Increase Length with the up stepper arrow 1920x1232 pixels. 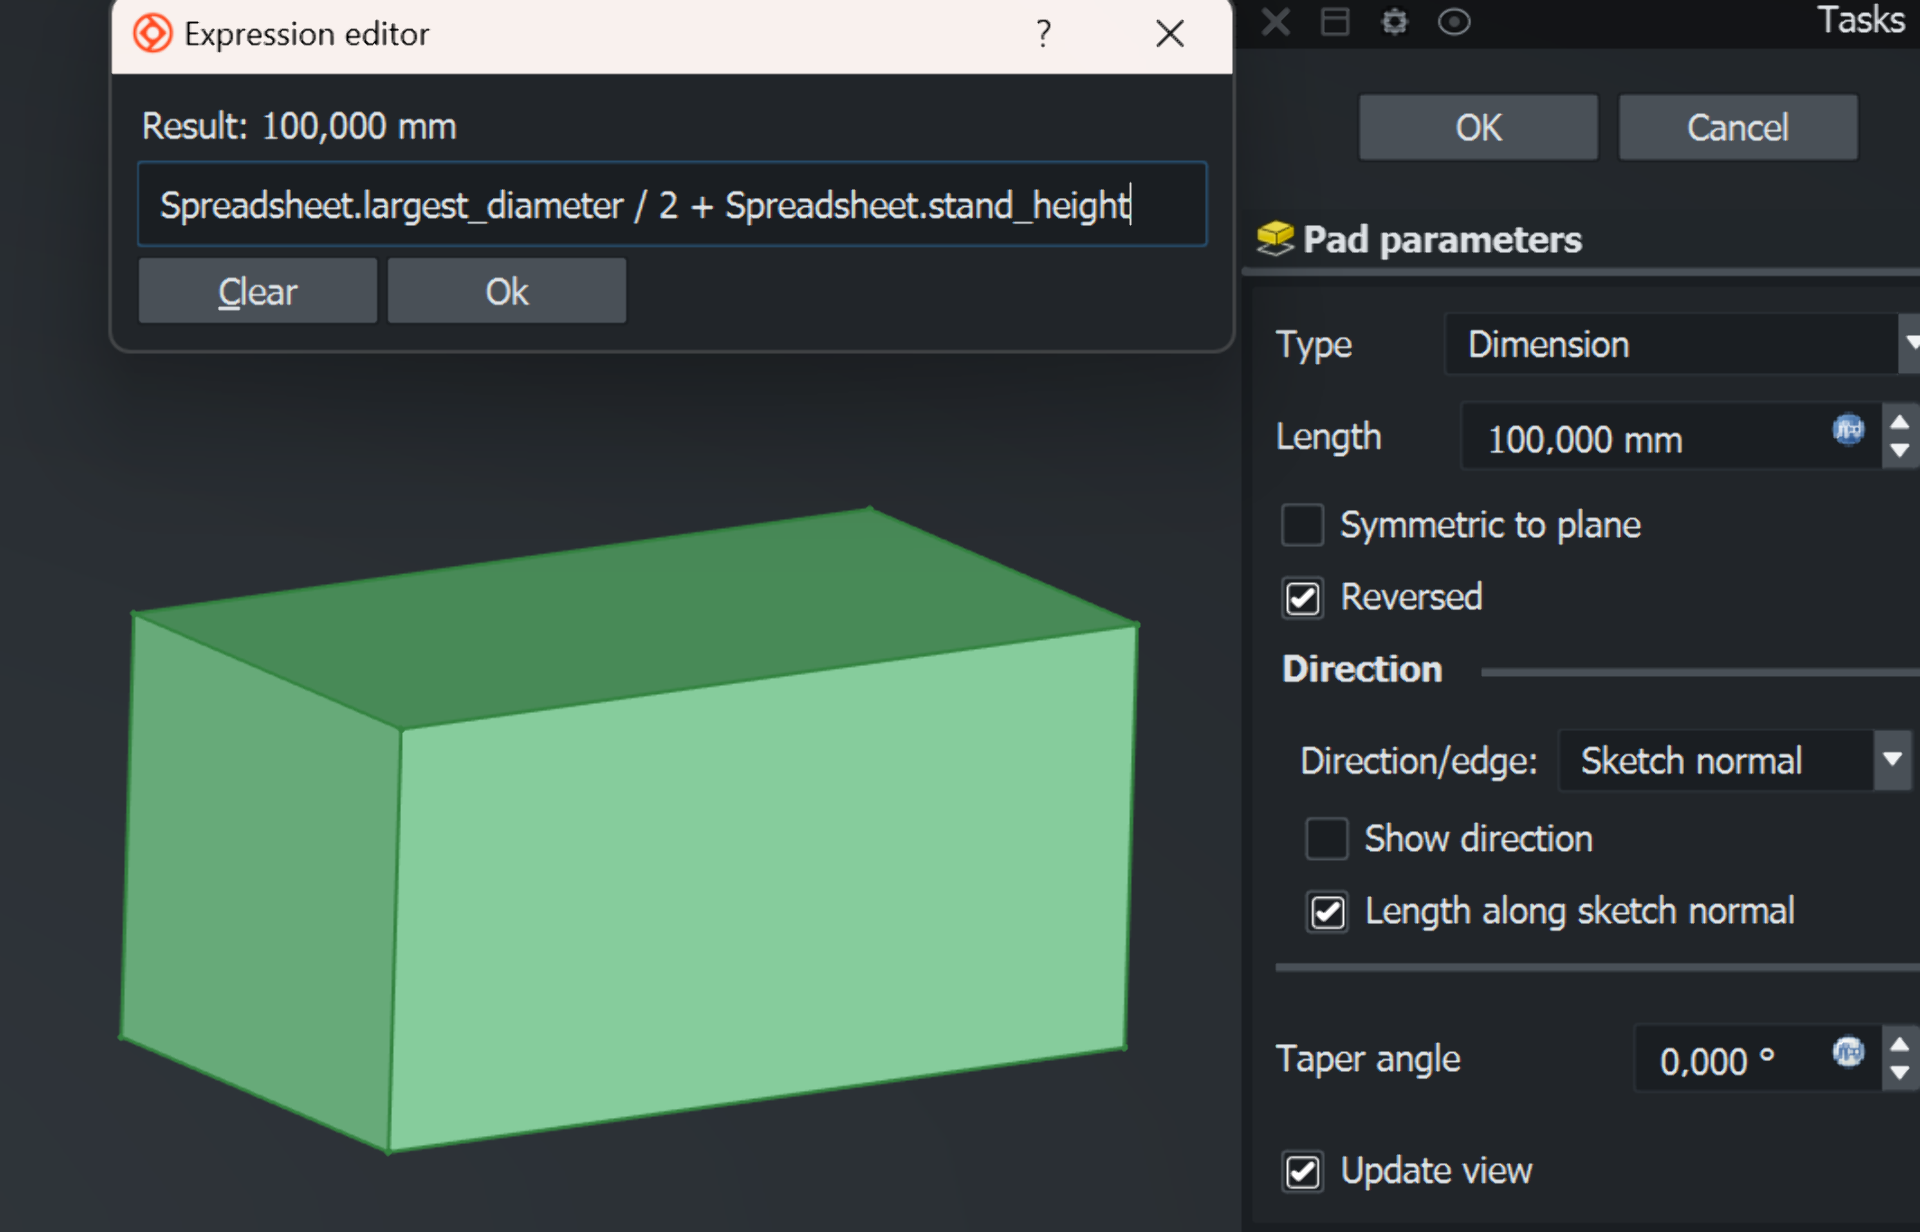1899,422
